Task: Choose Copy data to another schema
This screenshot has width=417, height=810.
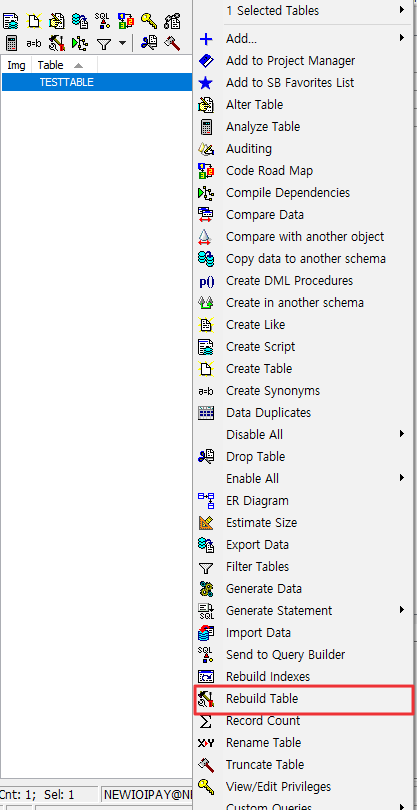Action: point(303,259)
